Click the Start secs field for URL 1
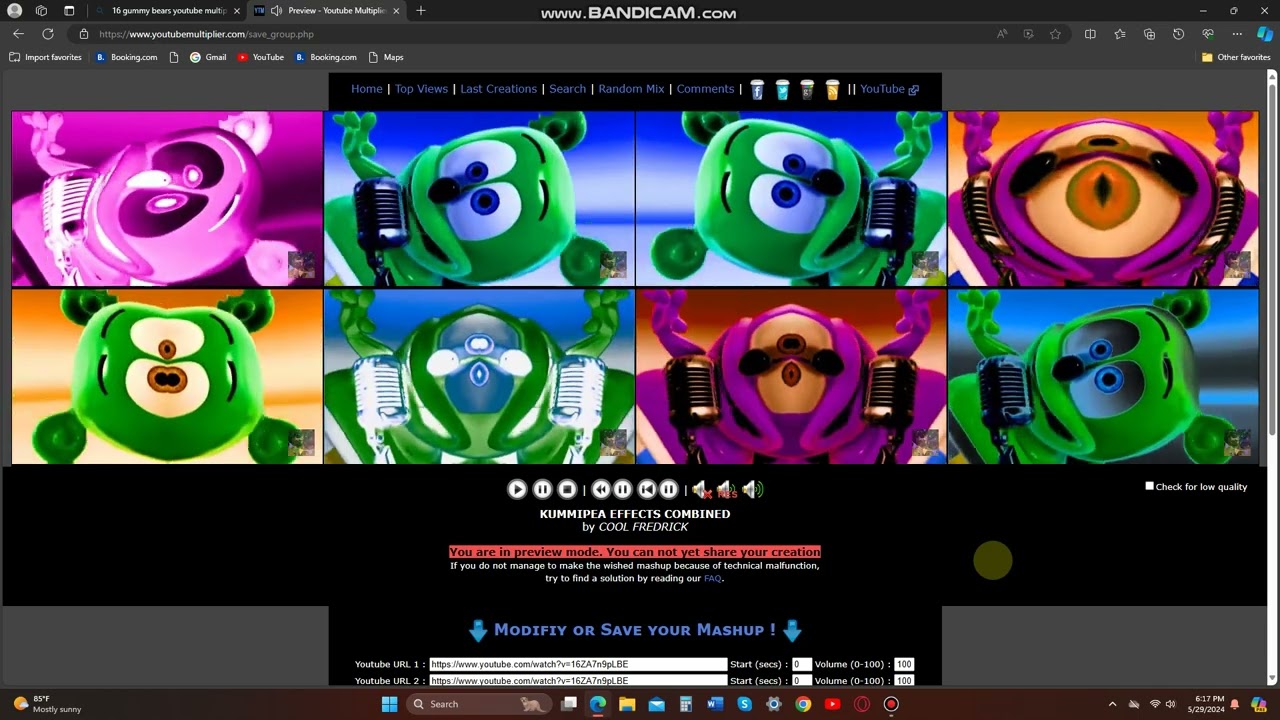The width and height of the screenshot is (1280, 720). pos(801,664)
